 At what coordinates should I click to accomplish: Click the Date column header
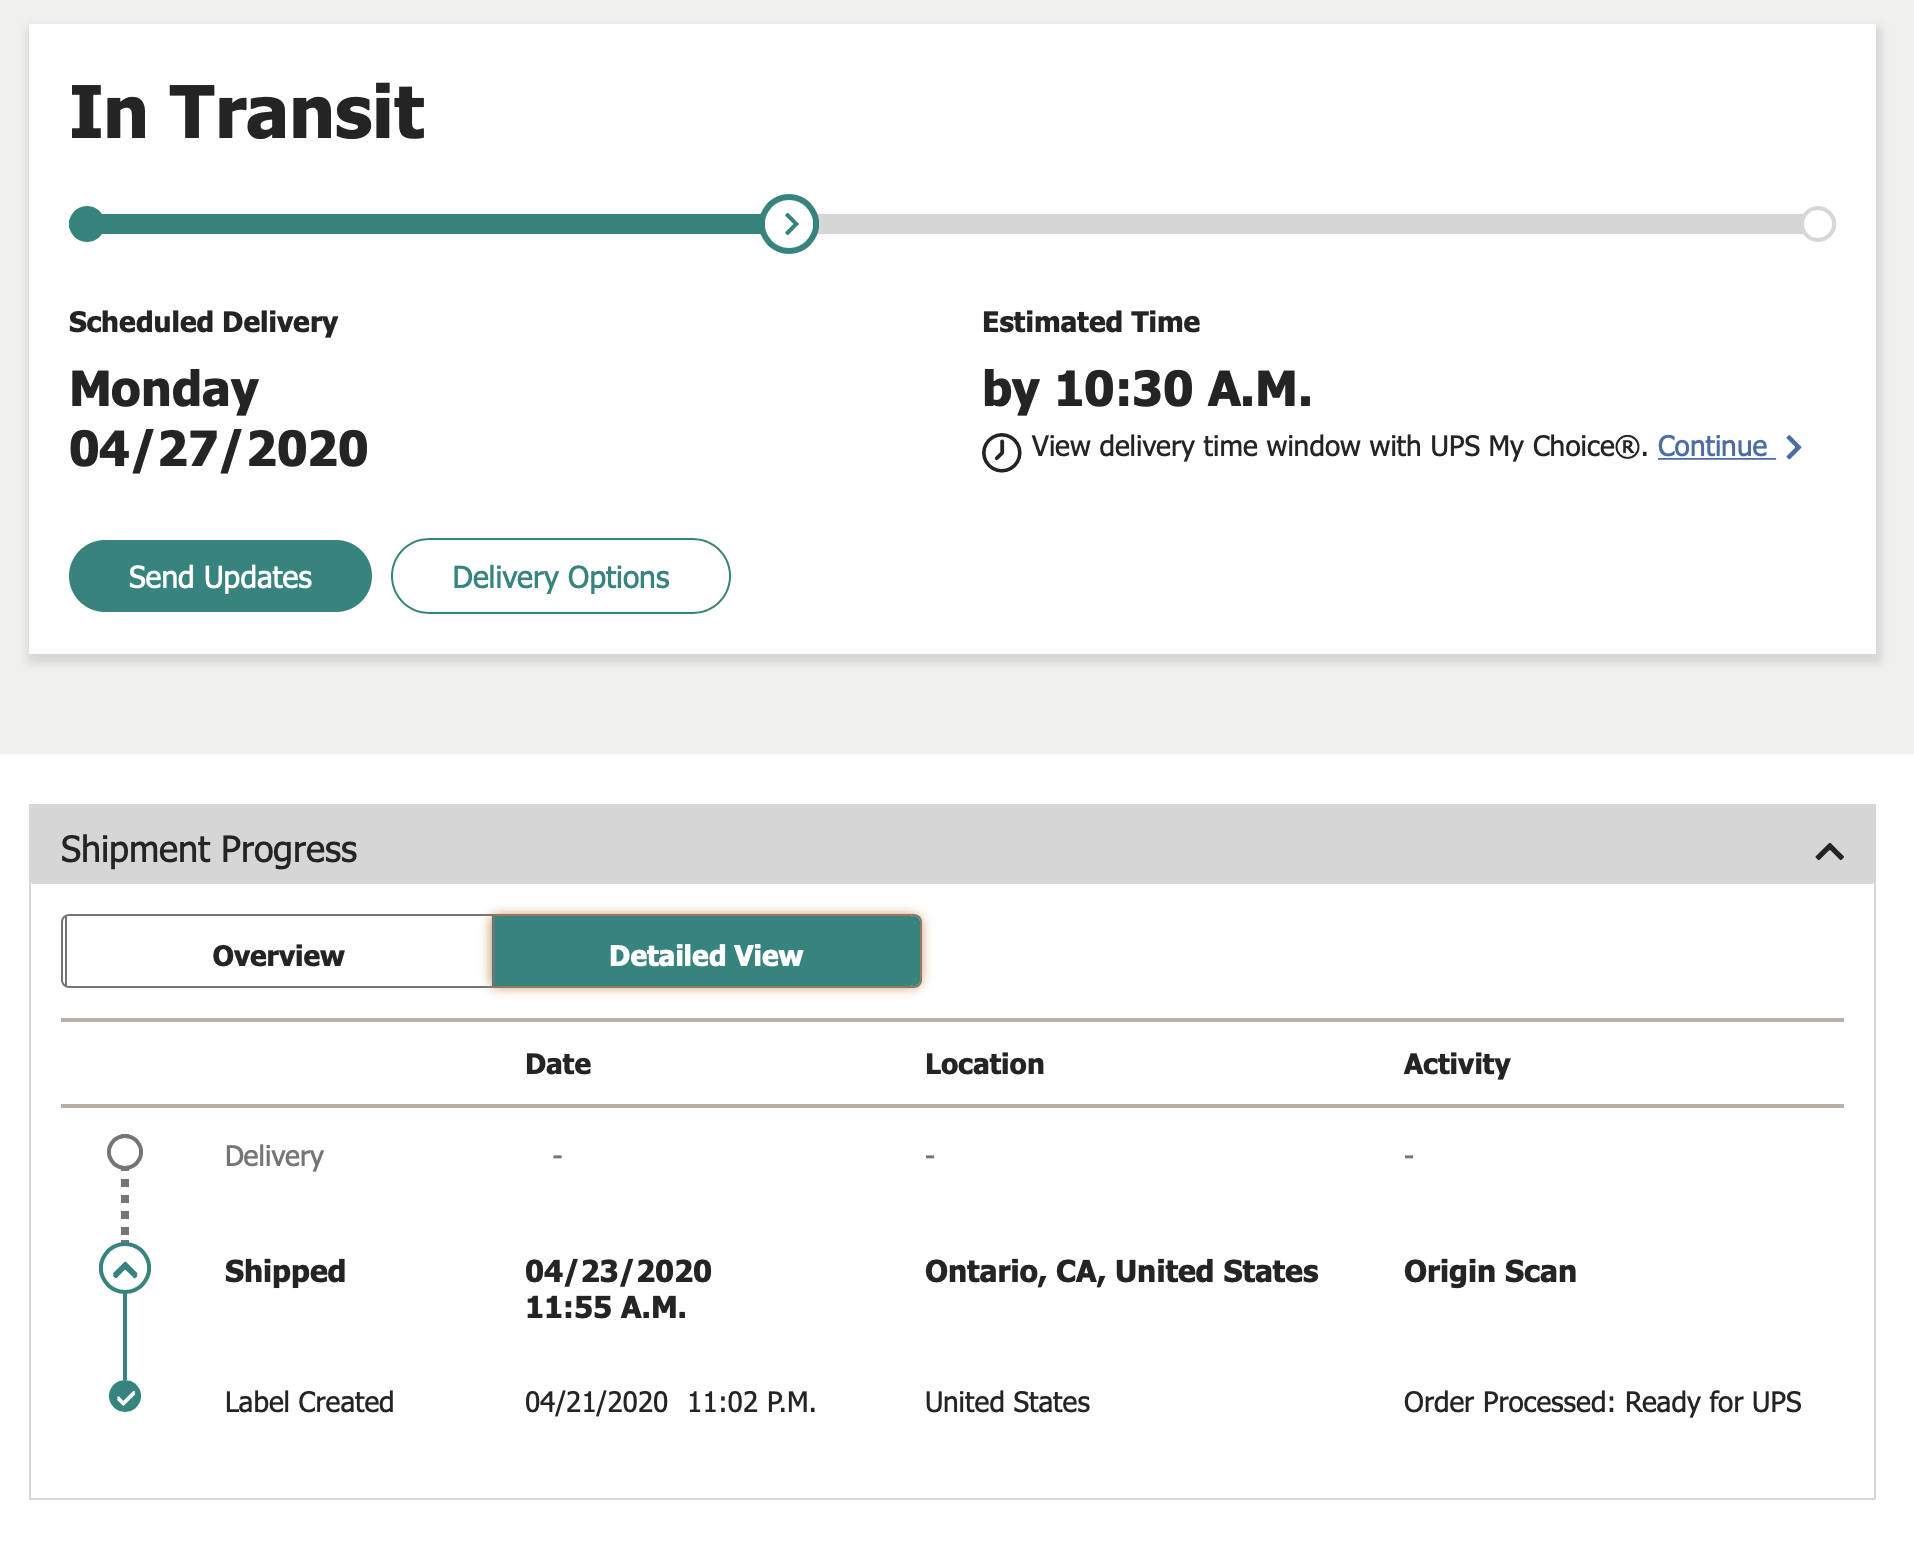(x=558, y=1064)
